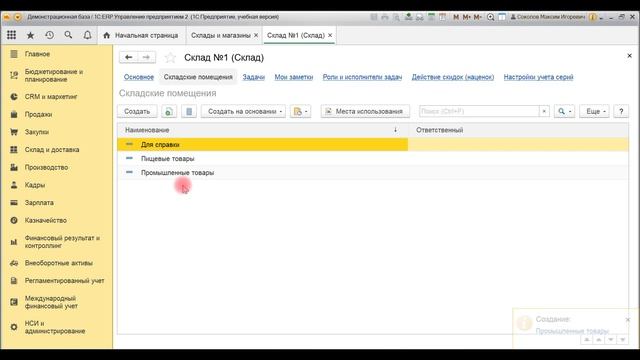Image resolution: width=640 pixels, height=360 pixels.
Task: Go forward with the right arrow button
Action: tap(146, 57)
